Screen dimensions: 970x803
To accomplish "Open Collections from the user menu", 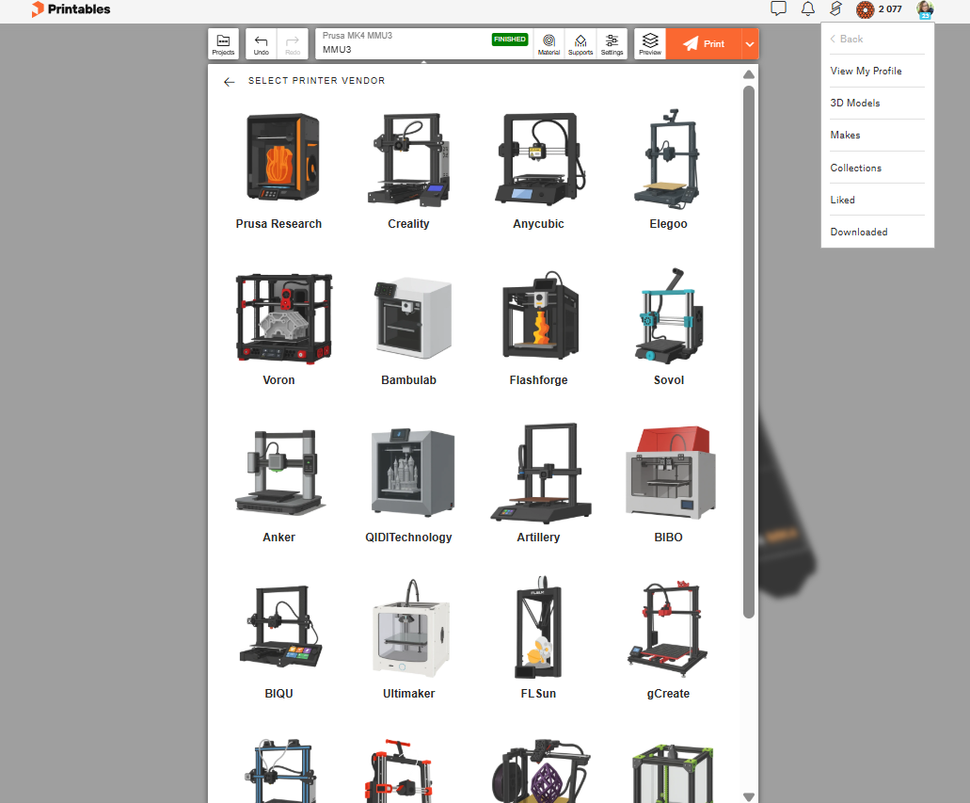I will (855, 167).
